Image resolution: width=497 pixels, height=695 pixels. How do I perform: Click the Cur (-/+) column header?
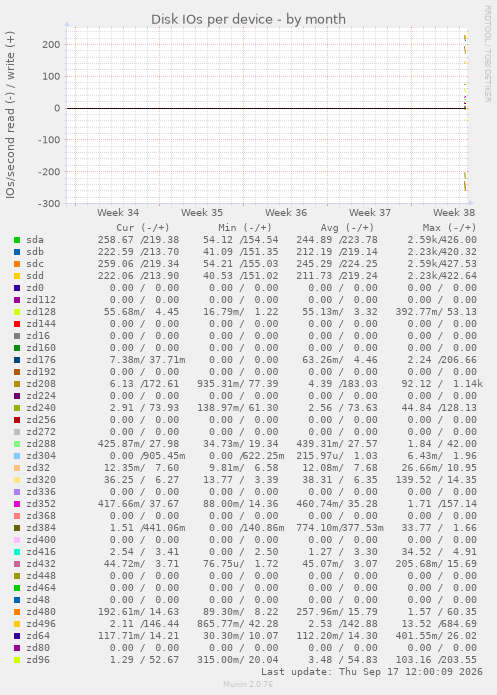(143, 228)
